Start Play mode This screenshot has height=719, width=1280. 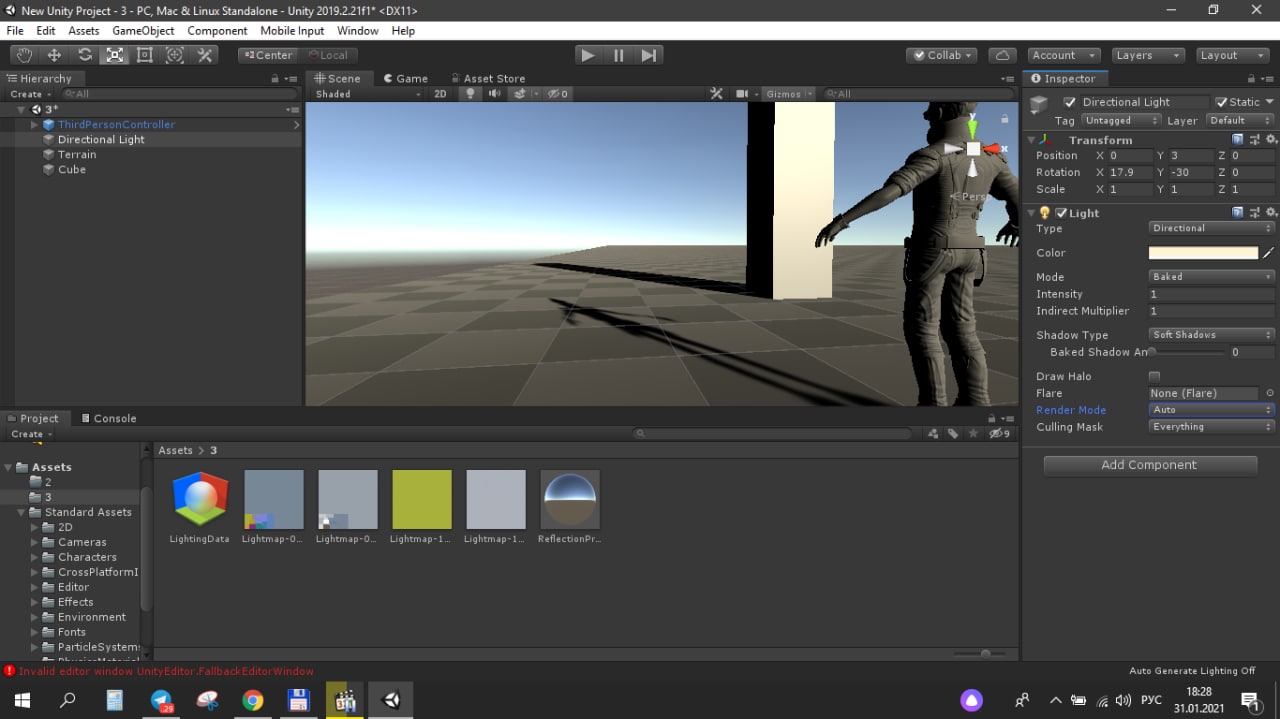(588, 55)
